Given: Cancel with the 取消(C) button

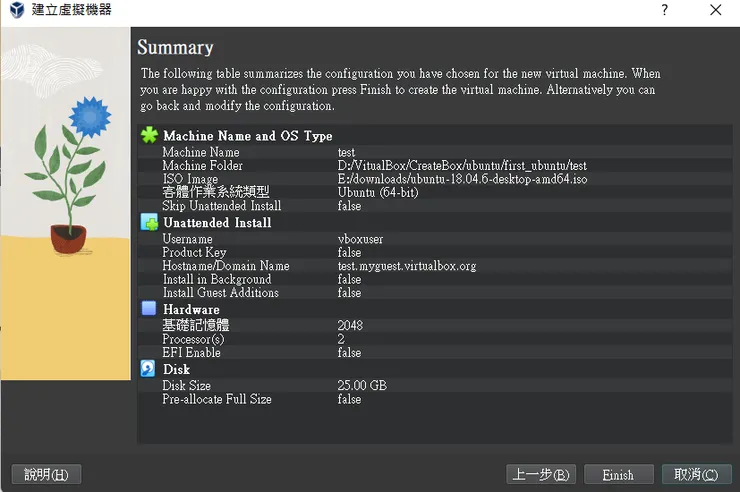Looking at the screenshot, I should click(x=697, y=475).
